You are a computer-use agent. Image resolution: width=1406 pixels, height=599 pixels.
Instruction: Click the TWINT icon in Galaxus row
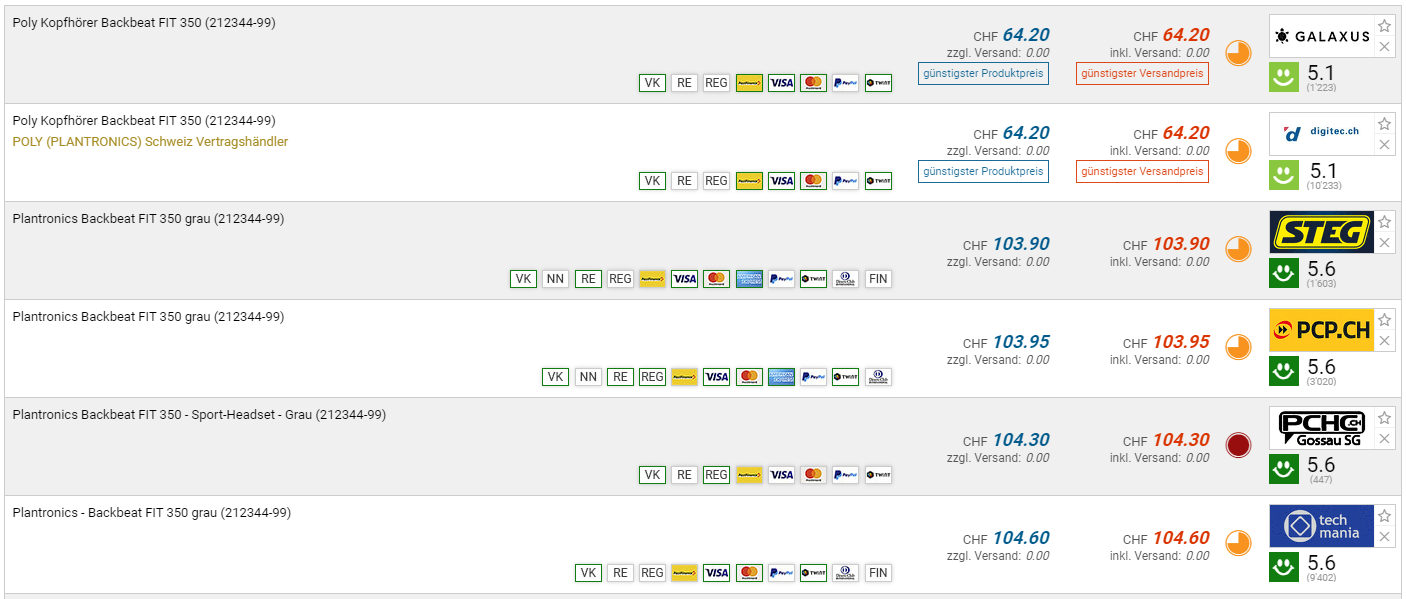pyautogui.click(x=878, y=83)
